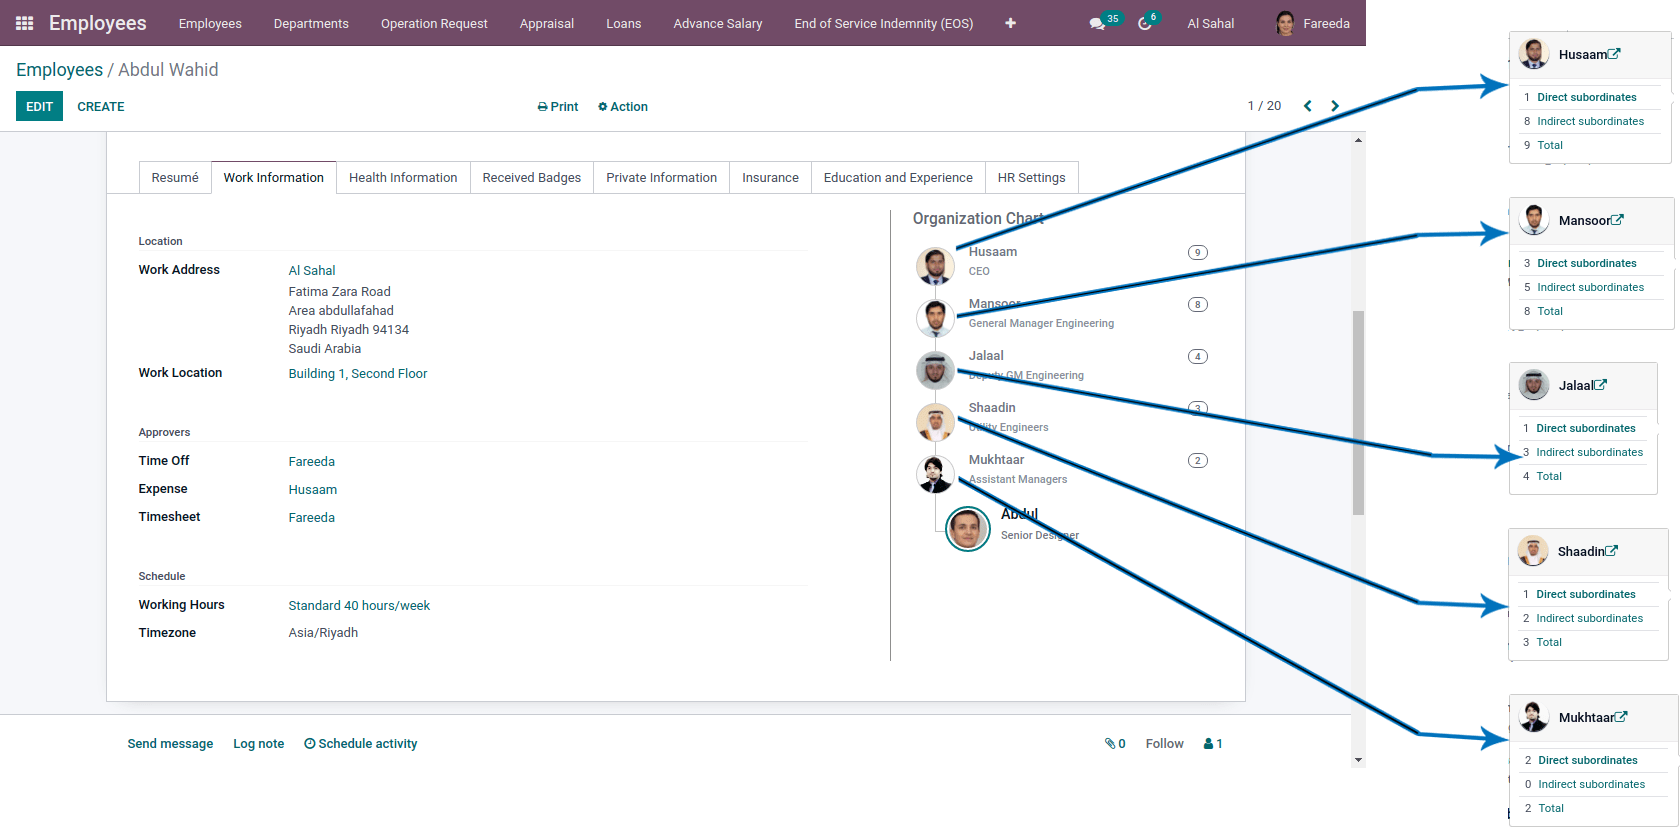Open the Loans menu

[623, 23]
